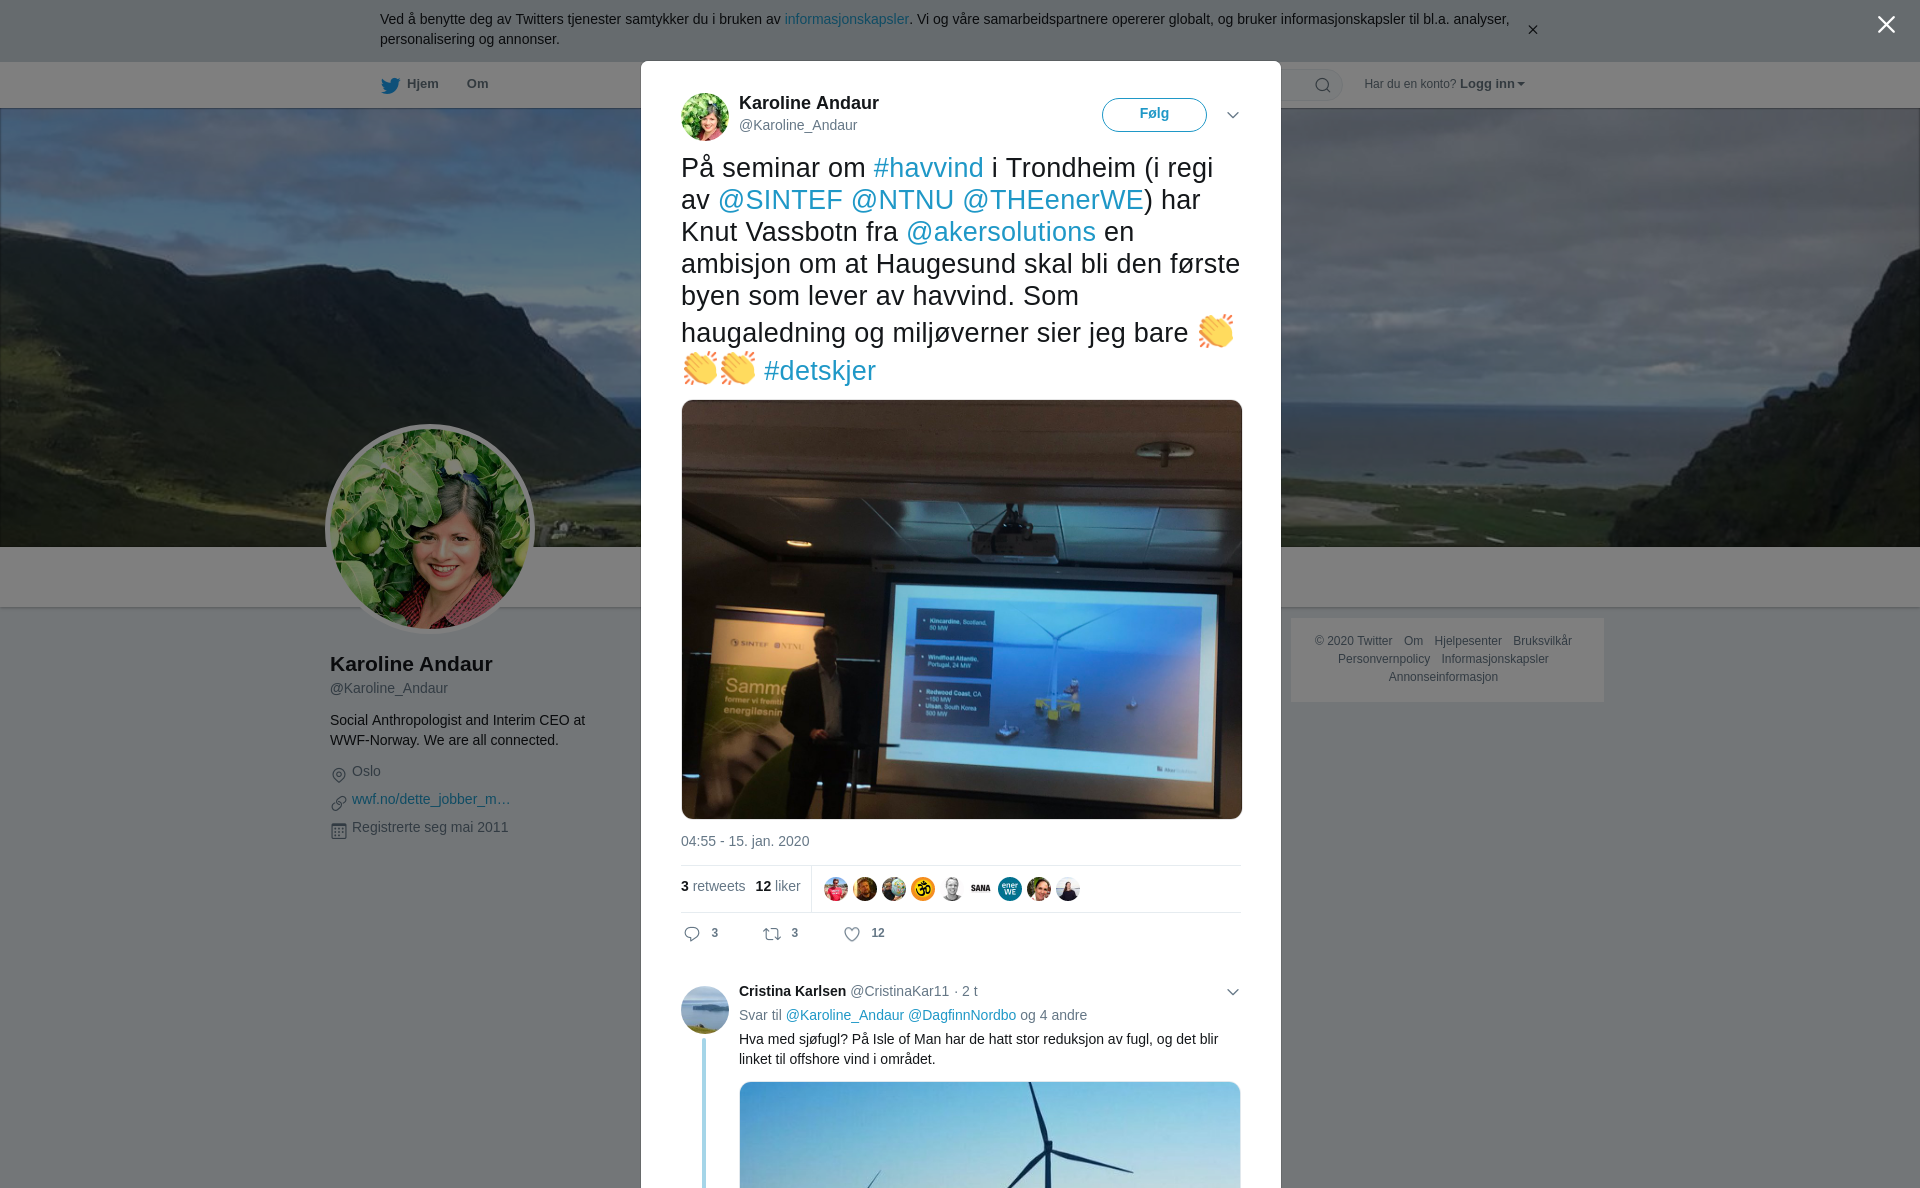Screen dimensions: 1920x1188
Task: Click the retweet arrows icon
Action: click(772, 934)
